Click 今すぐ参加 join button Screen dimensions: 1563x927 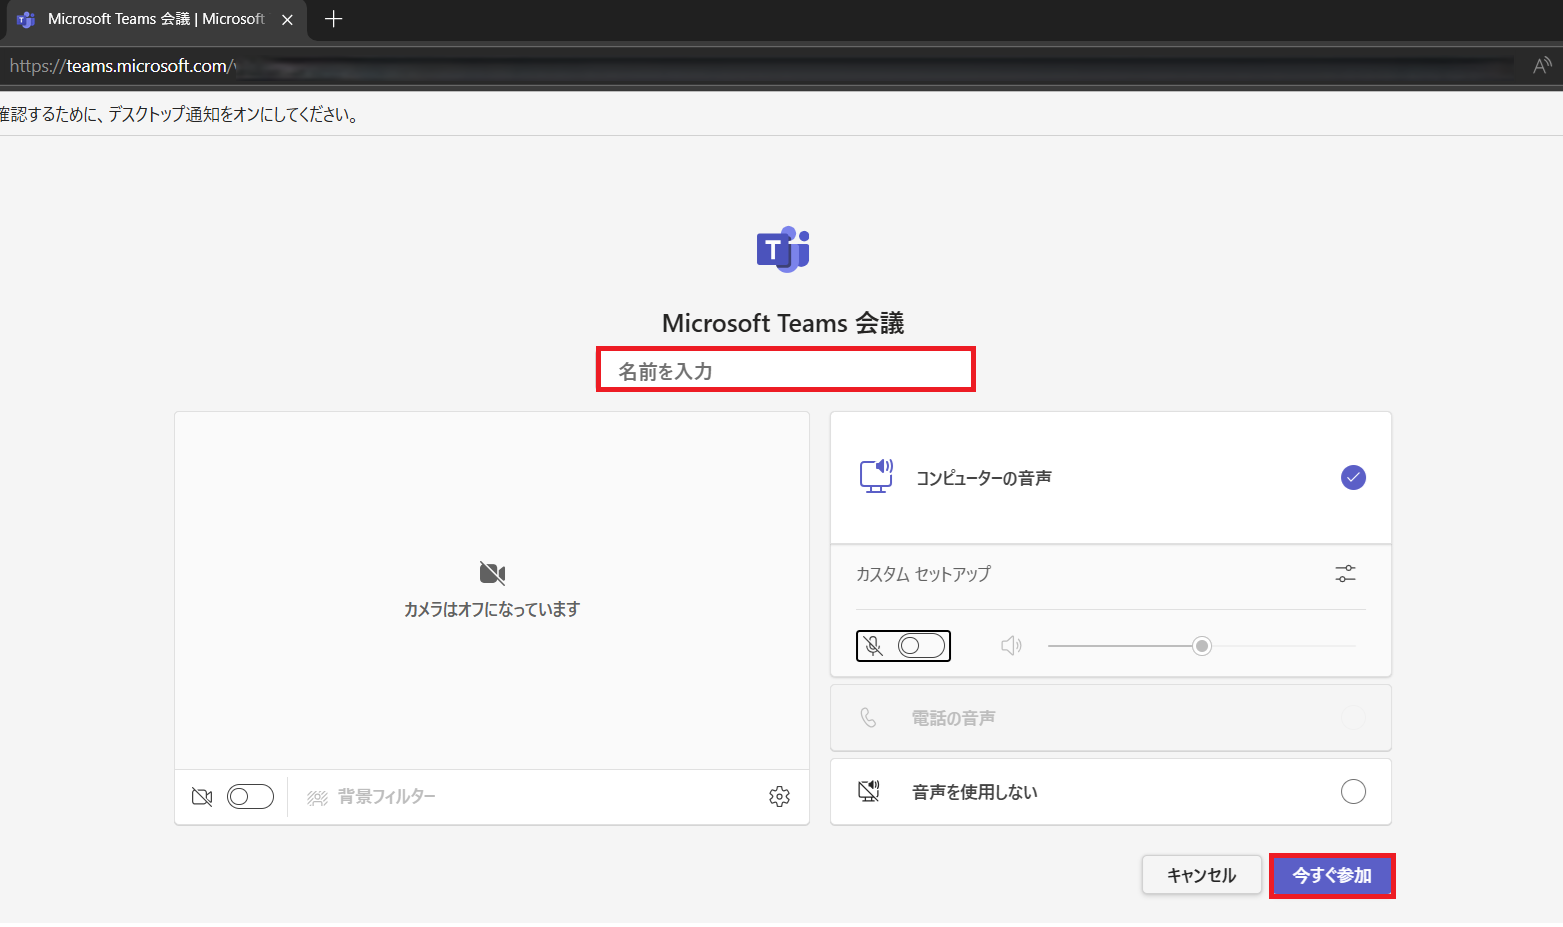pyautogui.click(x=1332, y=876)
